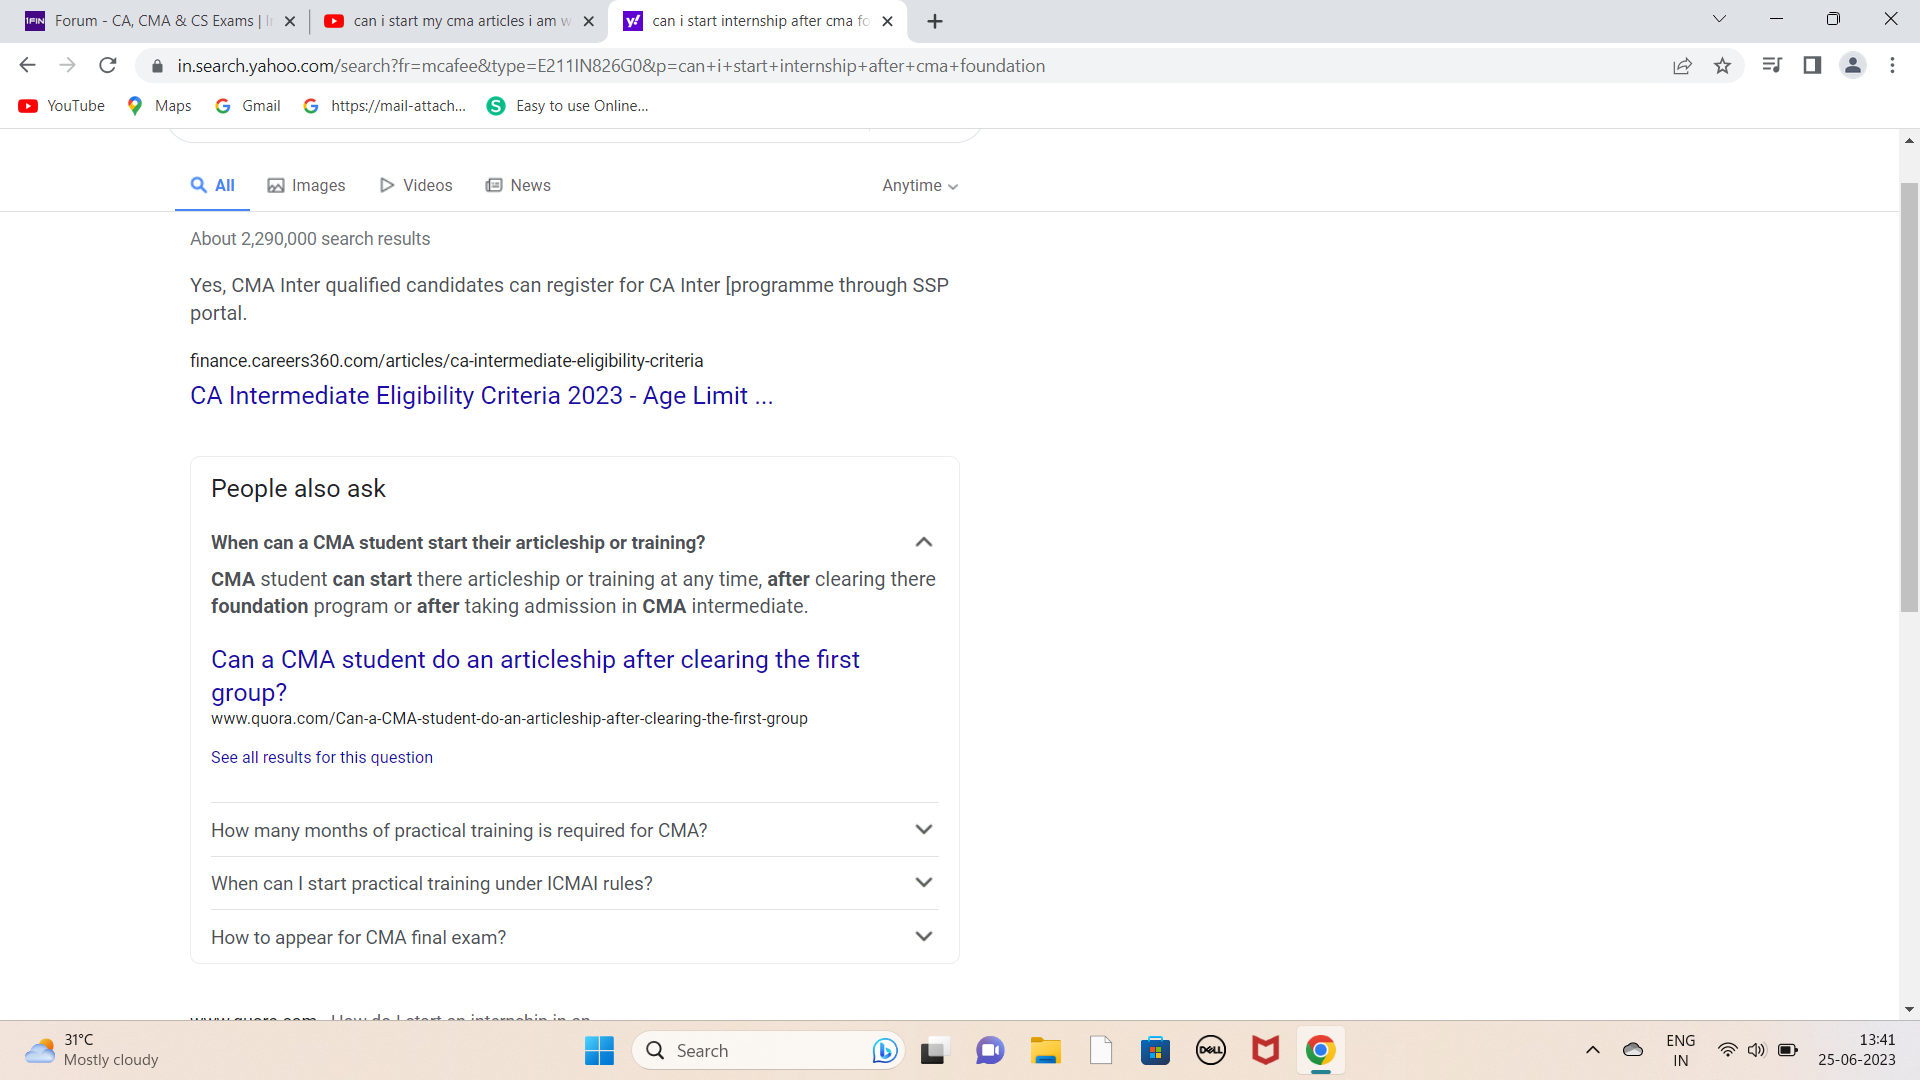Open the Chrome three-dot menu
Image resolution: width=1920 pixels, height=1080 pixels.
tap(1892, 66)
